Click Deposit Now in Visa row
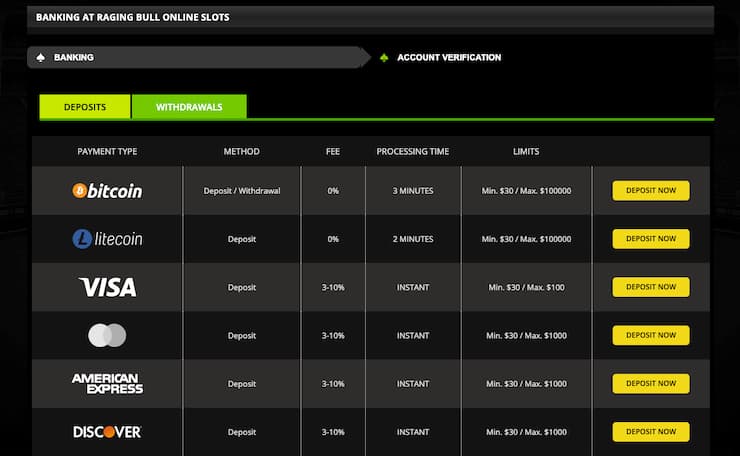Image resolution: width=740 pixels, height=456 pixels. point(651,287)
